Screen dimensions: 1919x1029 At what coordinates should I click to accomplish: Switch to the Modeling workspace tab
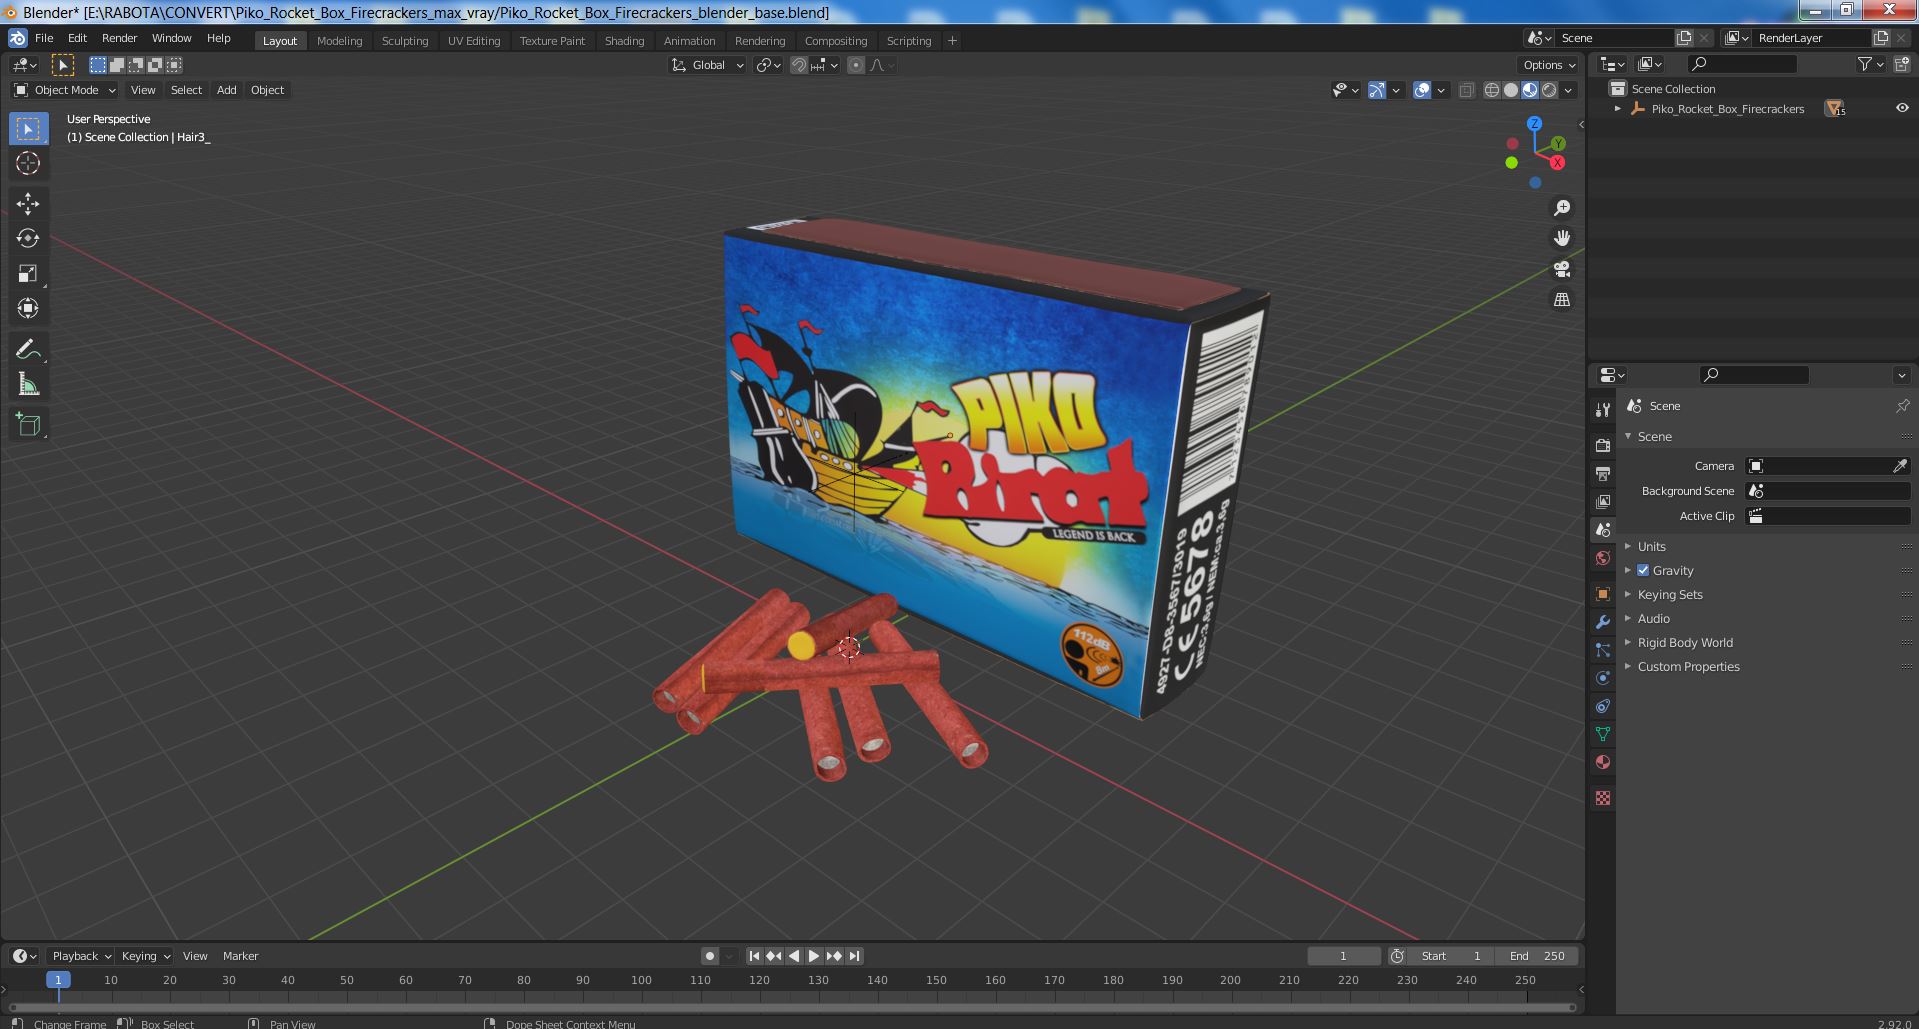(339, 41)
